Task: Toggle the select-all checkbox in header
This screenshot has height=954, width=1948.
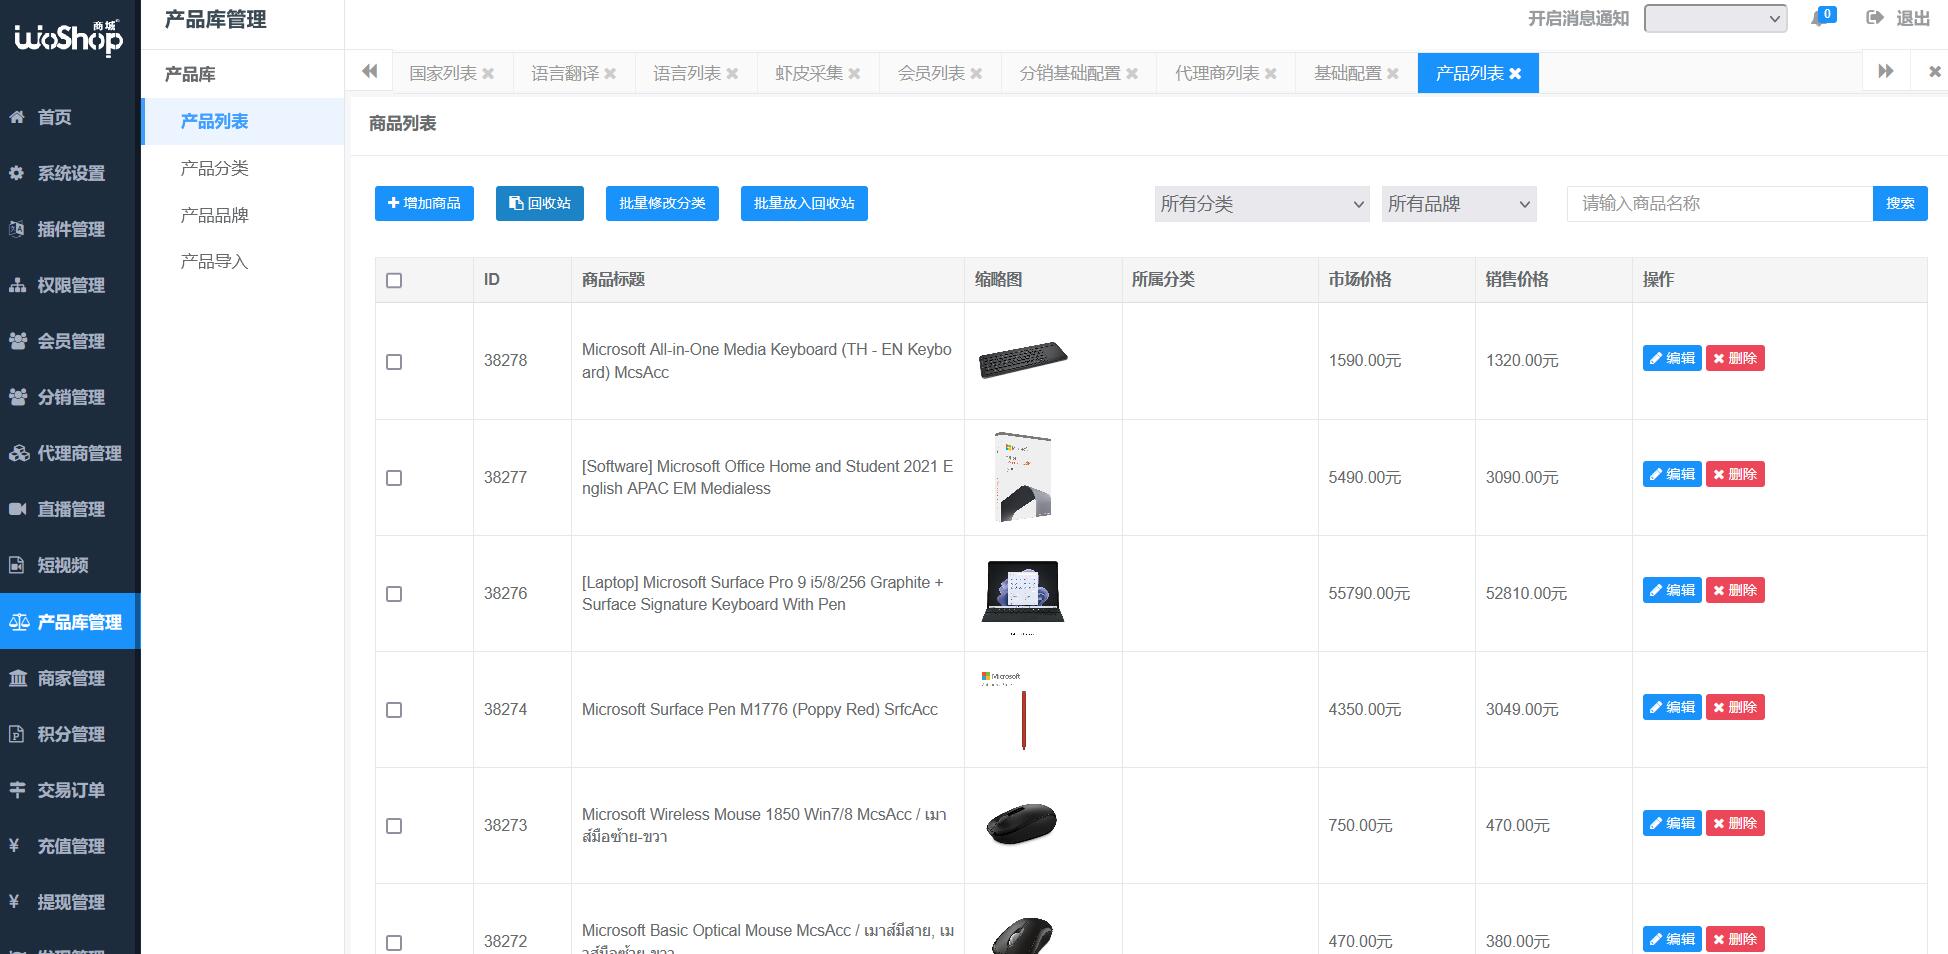Action: point(394,281)
